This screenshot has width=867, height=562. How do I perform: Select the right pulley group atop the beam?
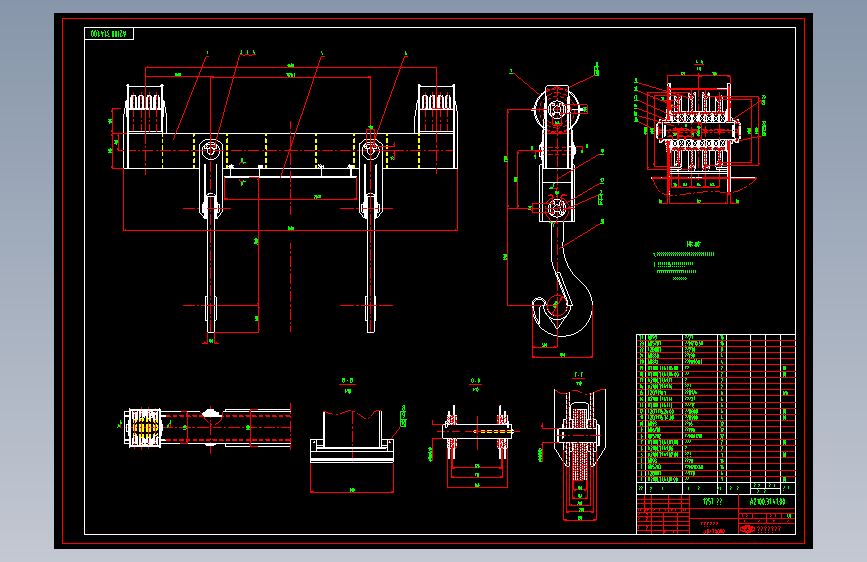(x=436, y=108)
